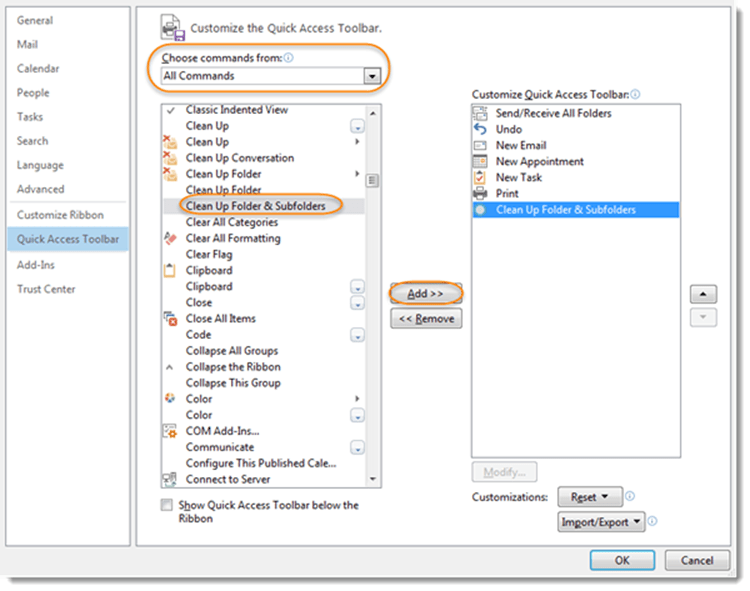The width and height of the screenshot is (750, 591).
Task: Open the Mail options category
Action: pyautogui.click(x=28, y=45)
